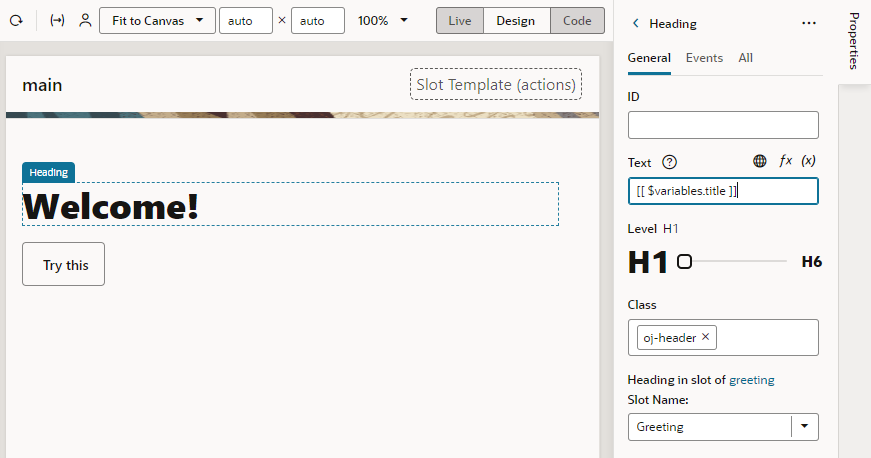The height and width of the screenshot is (458, 871).
Task: Select the Slot Template (actions) placeholder
Action: coord(495,84)
